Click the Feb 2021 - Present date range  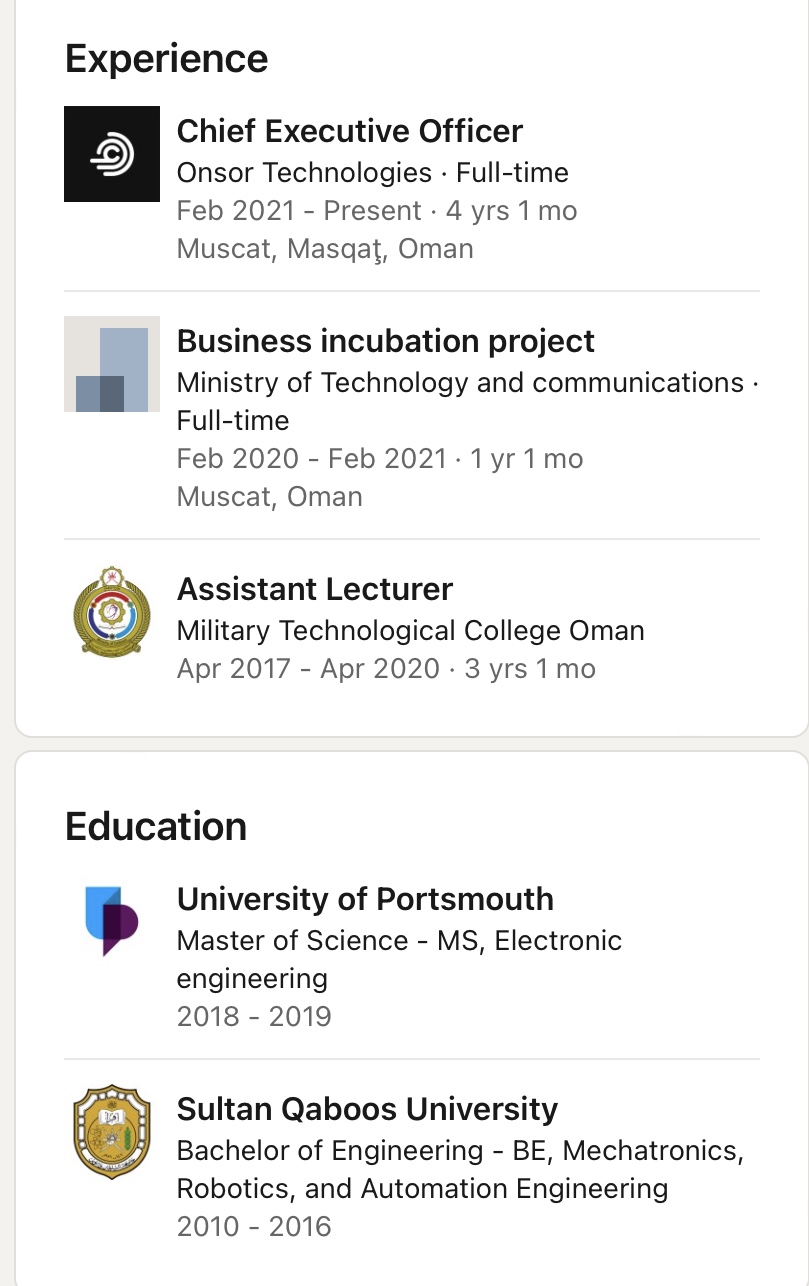pos(299,211)
